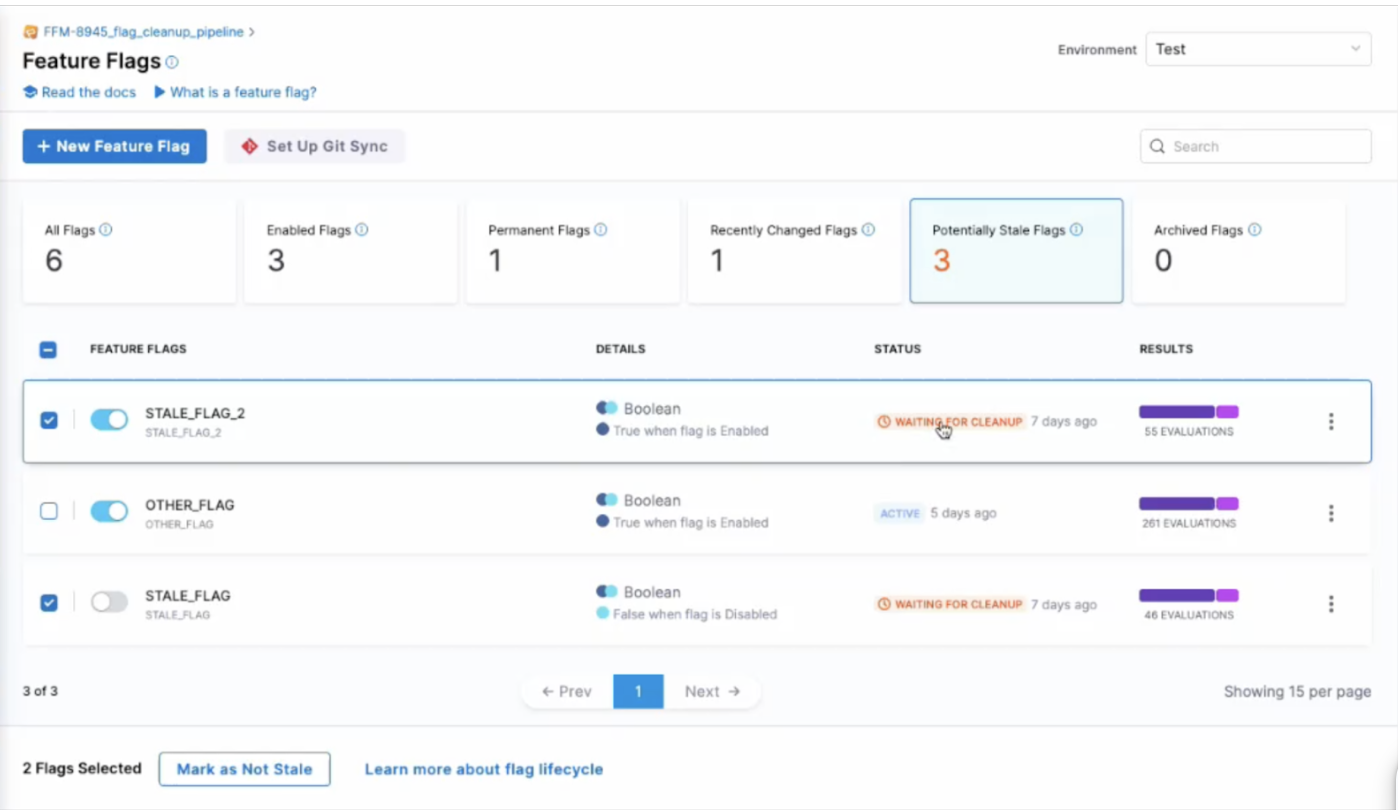This screenshot has height=810, width=1398.
Task: Disable the STALE_FLAG_2 toggle switch
Action: [110, 421]
